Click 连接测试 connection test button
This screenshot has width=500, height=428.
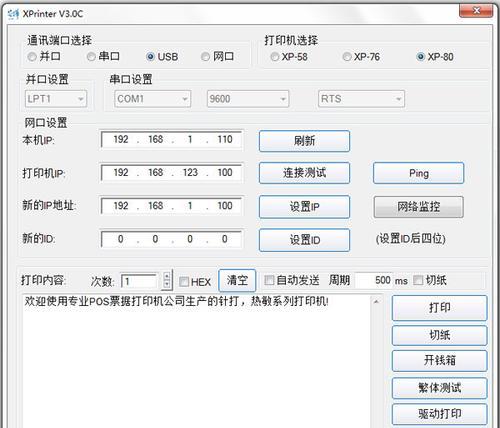point(304,173)
